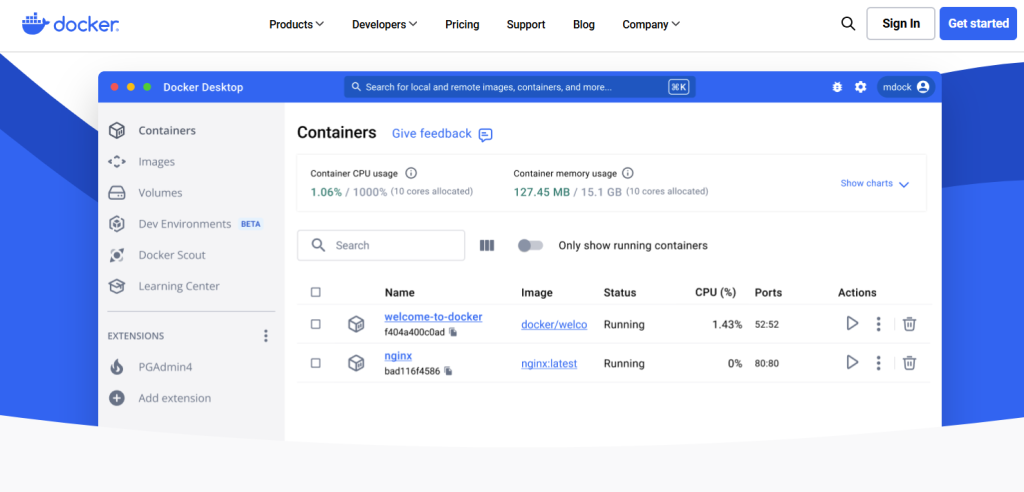Open Volumes section in sidebar

(x=160, y=193)
